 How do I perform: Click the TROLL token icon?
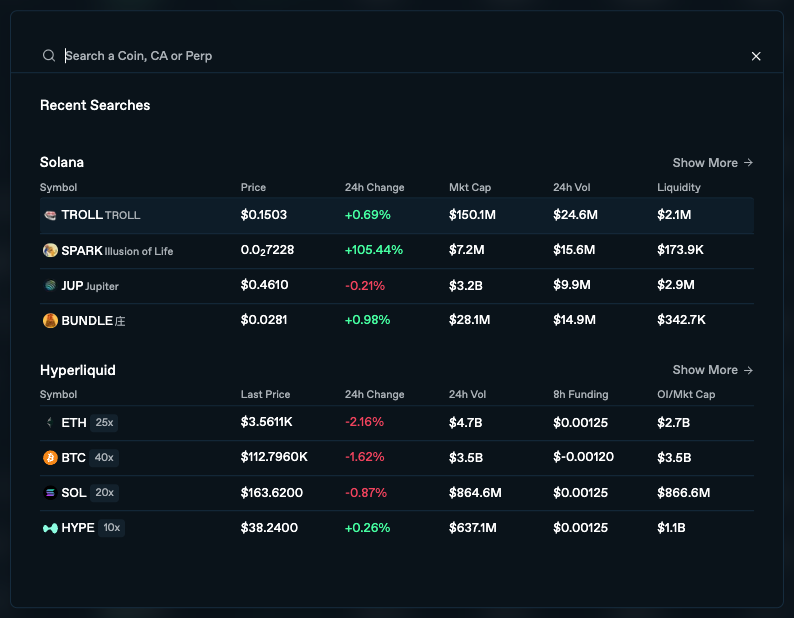(x=50, y=215)
